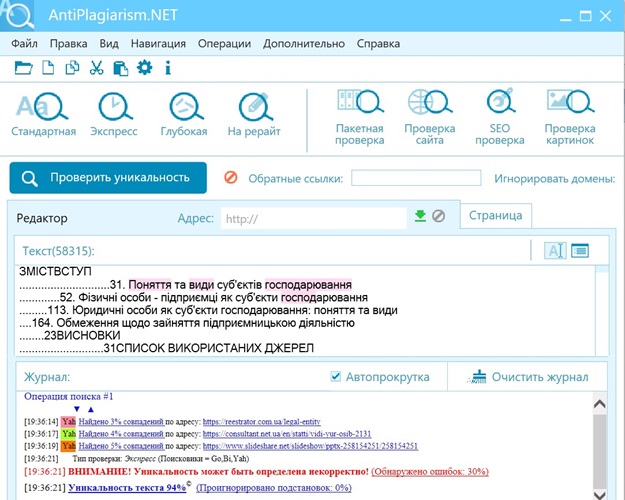
Task: Click the AntiPlagiarism.NET magnifier logo
Action: coord(17,15)
